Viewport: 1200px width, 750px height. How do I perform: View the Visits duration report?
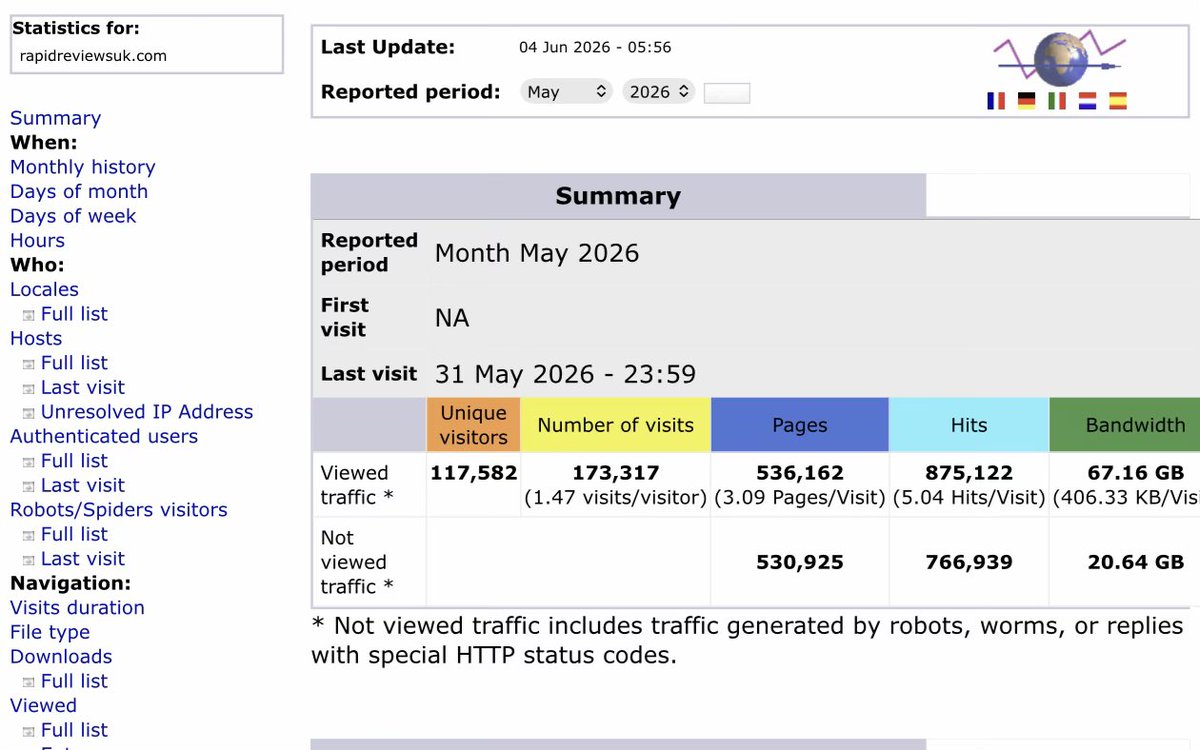point(77,608)
